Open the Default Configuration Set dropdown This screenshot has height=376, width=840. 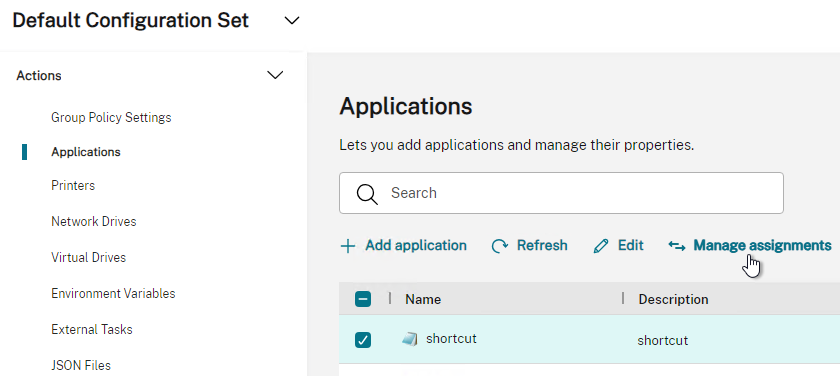(291, 21)
